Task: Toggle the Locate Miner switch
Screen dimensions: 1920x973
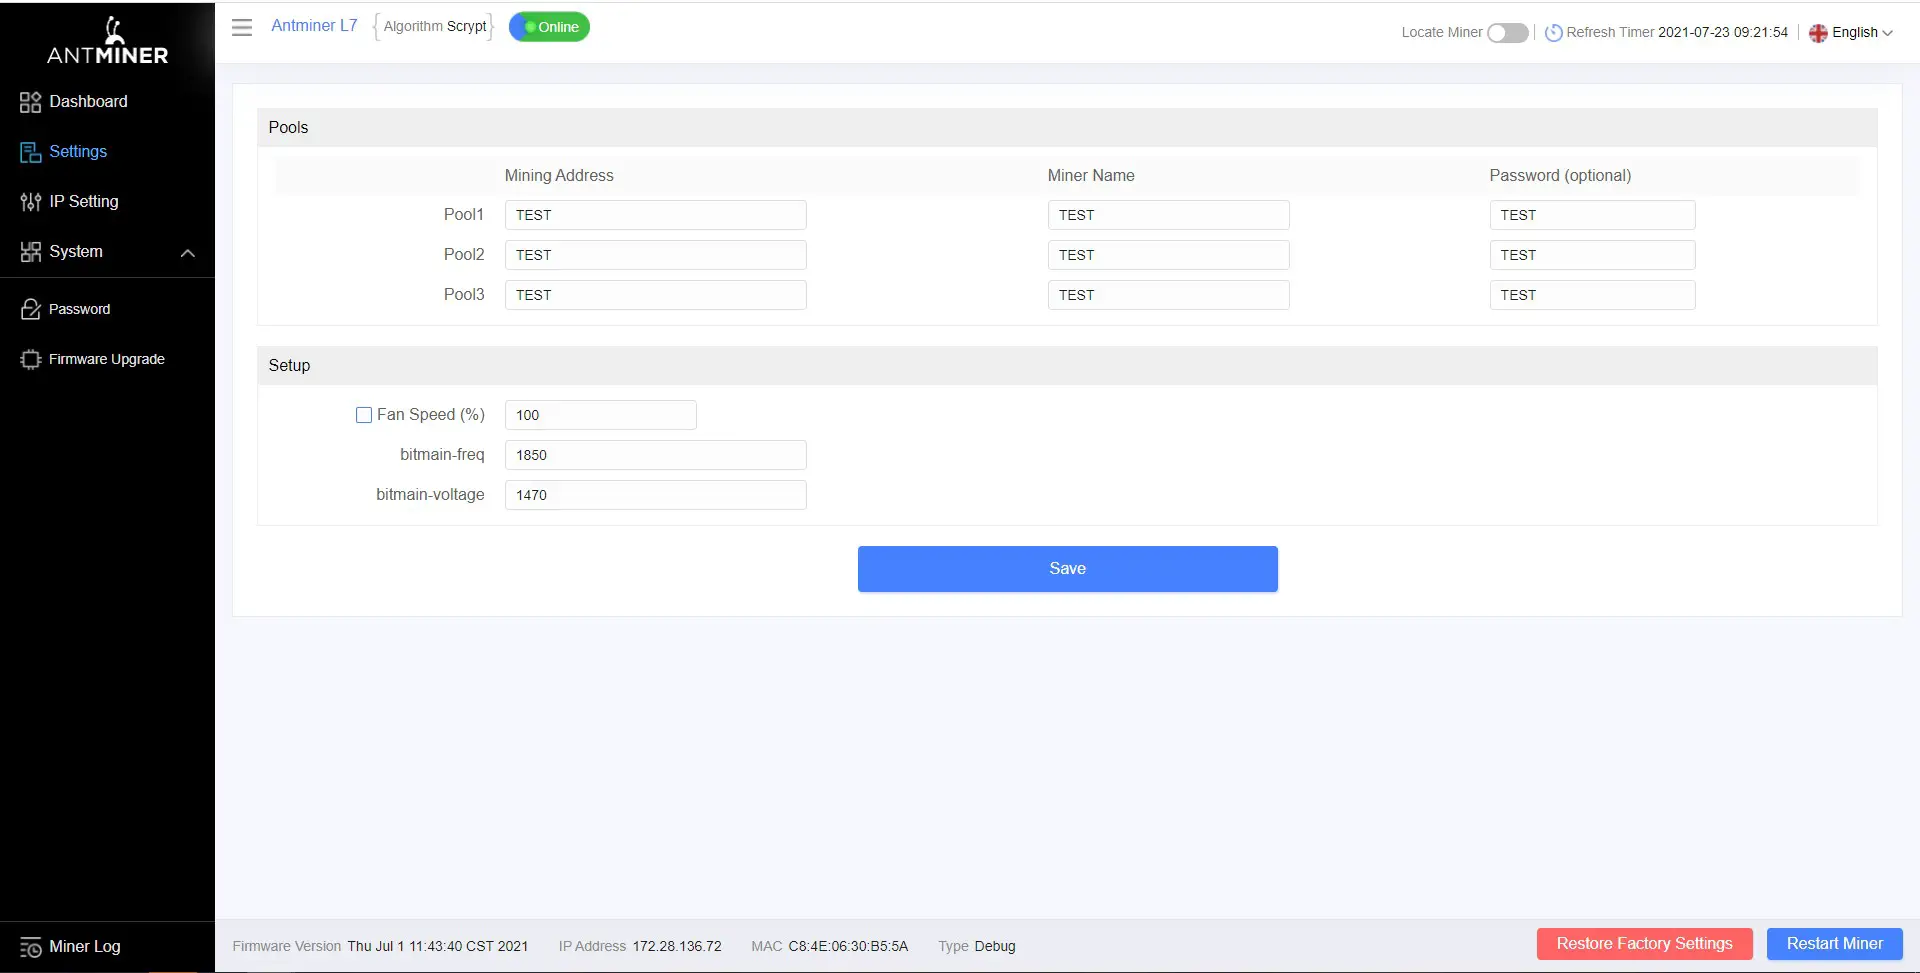Action: pyautogui.click(x=1508, y=33)
